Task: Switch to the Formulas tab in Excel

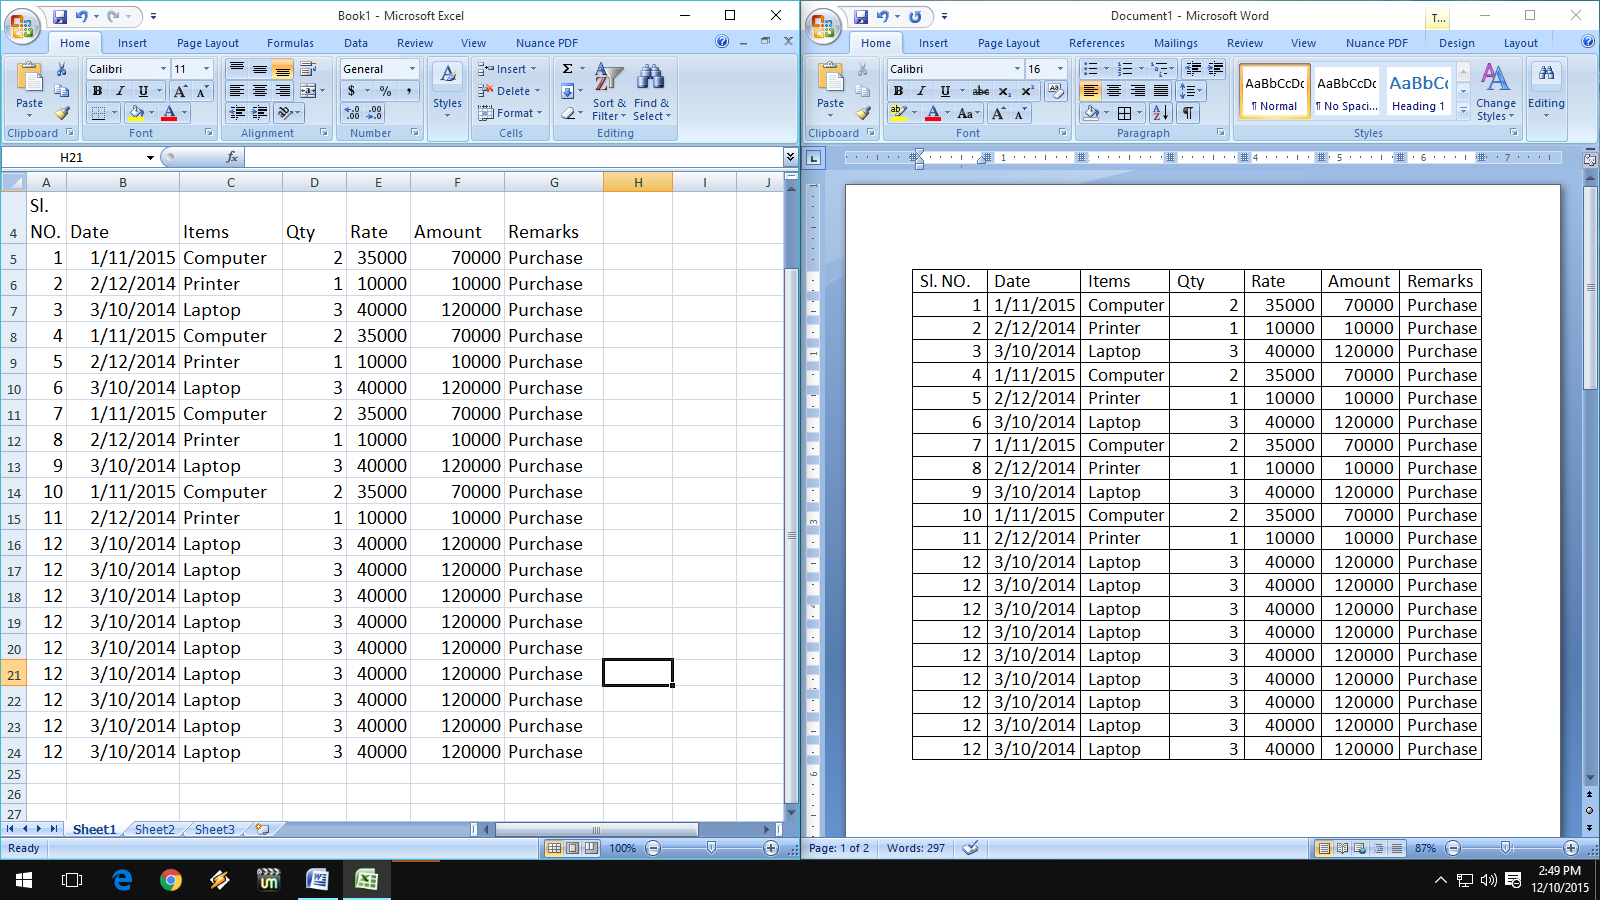Action: (290, 42)
